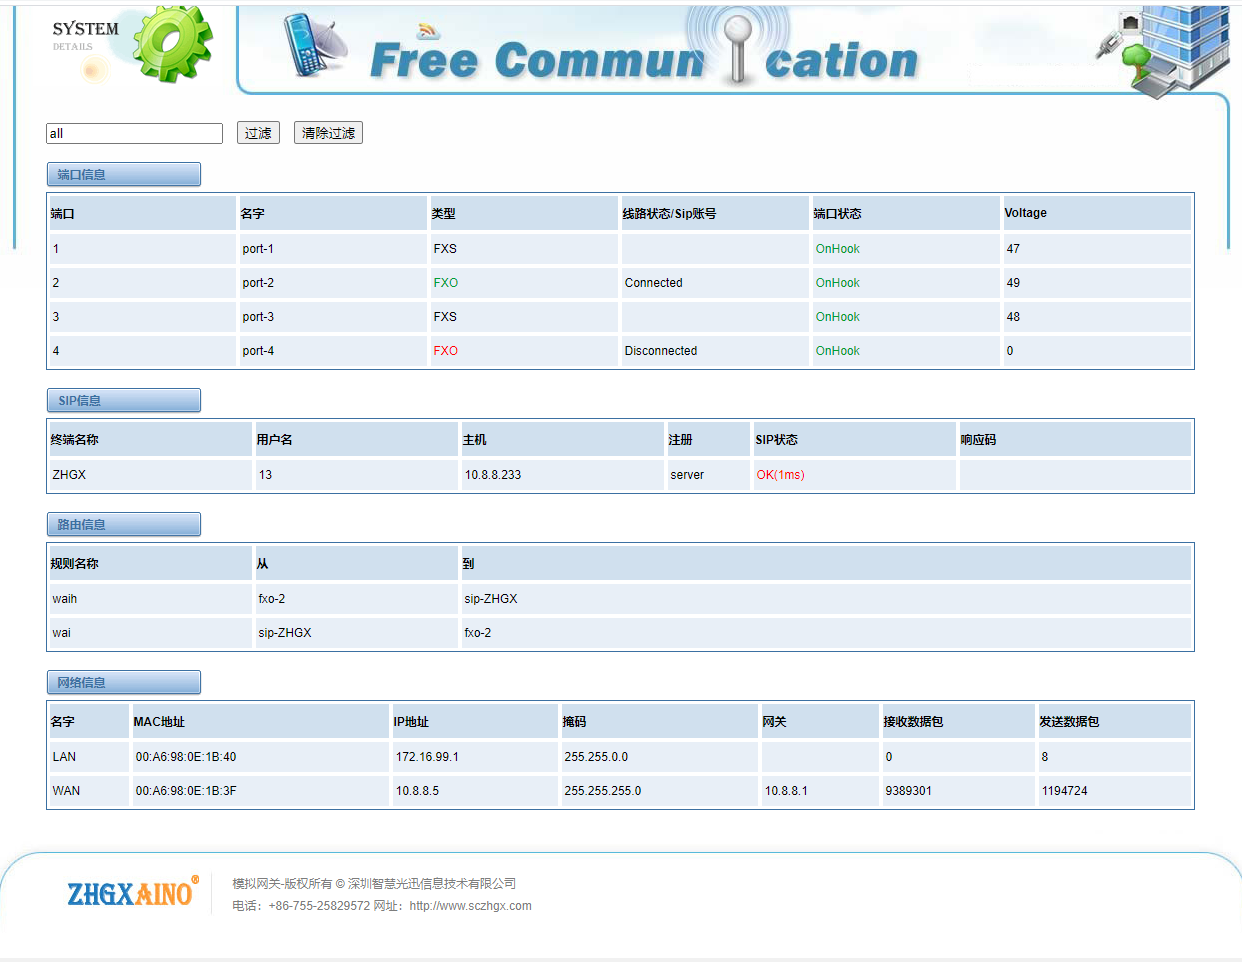Image resolution: width=1242 pixels, height=962 pixels.
Task: Open the 网络信息 network info section tab
Action: coord(123,682)
